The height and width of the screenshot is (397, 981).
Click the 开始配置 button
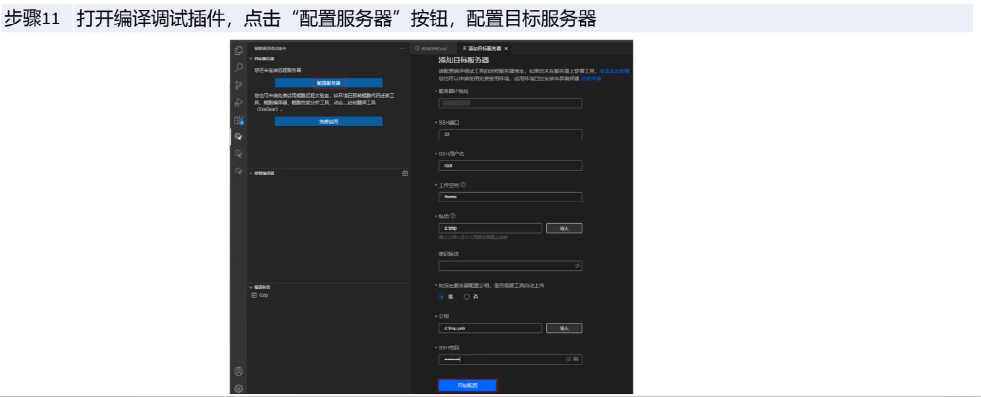pos(467,386)
